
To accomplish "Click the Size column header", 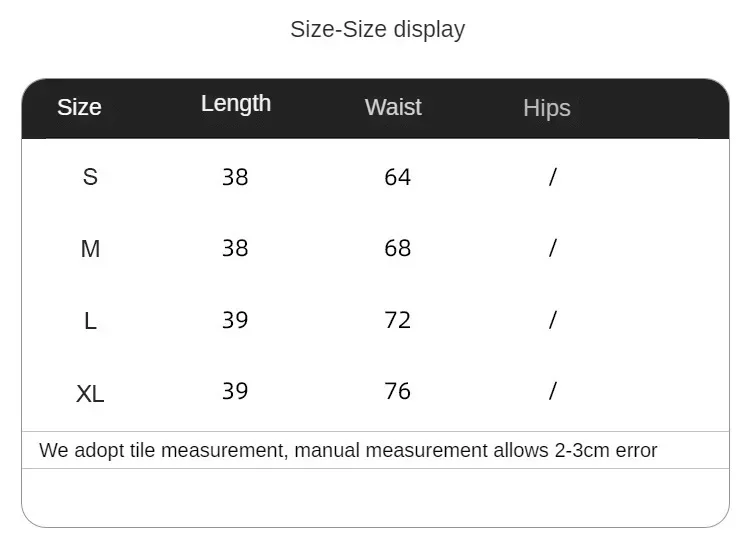I will [79, 107].
